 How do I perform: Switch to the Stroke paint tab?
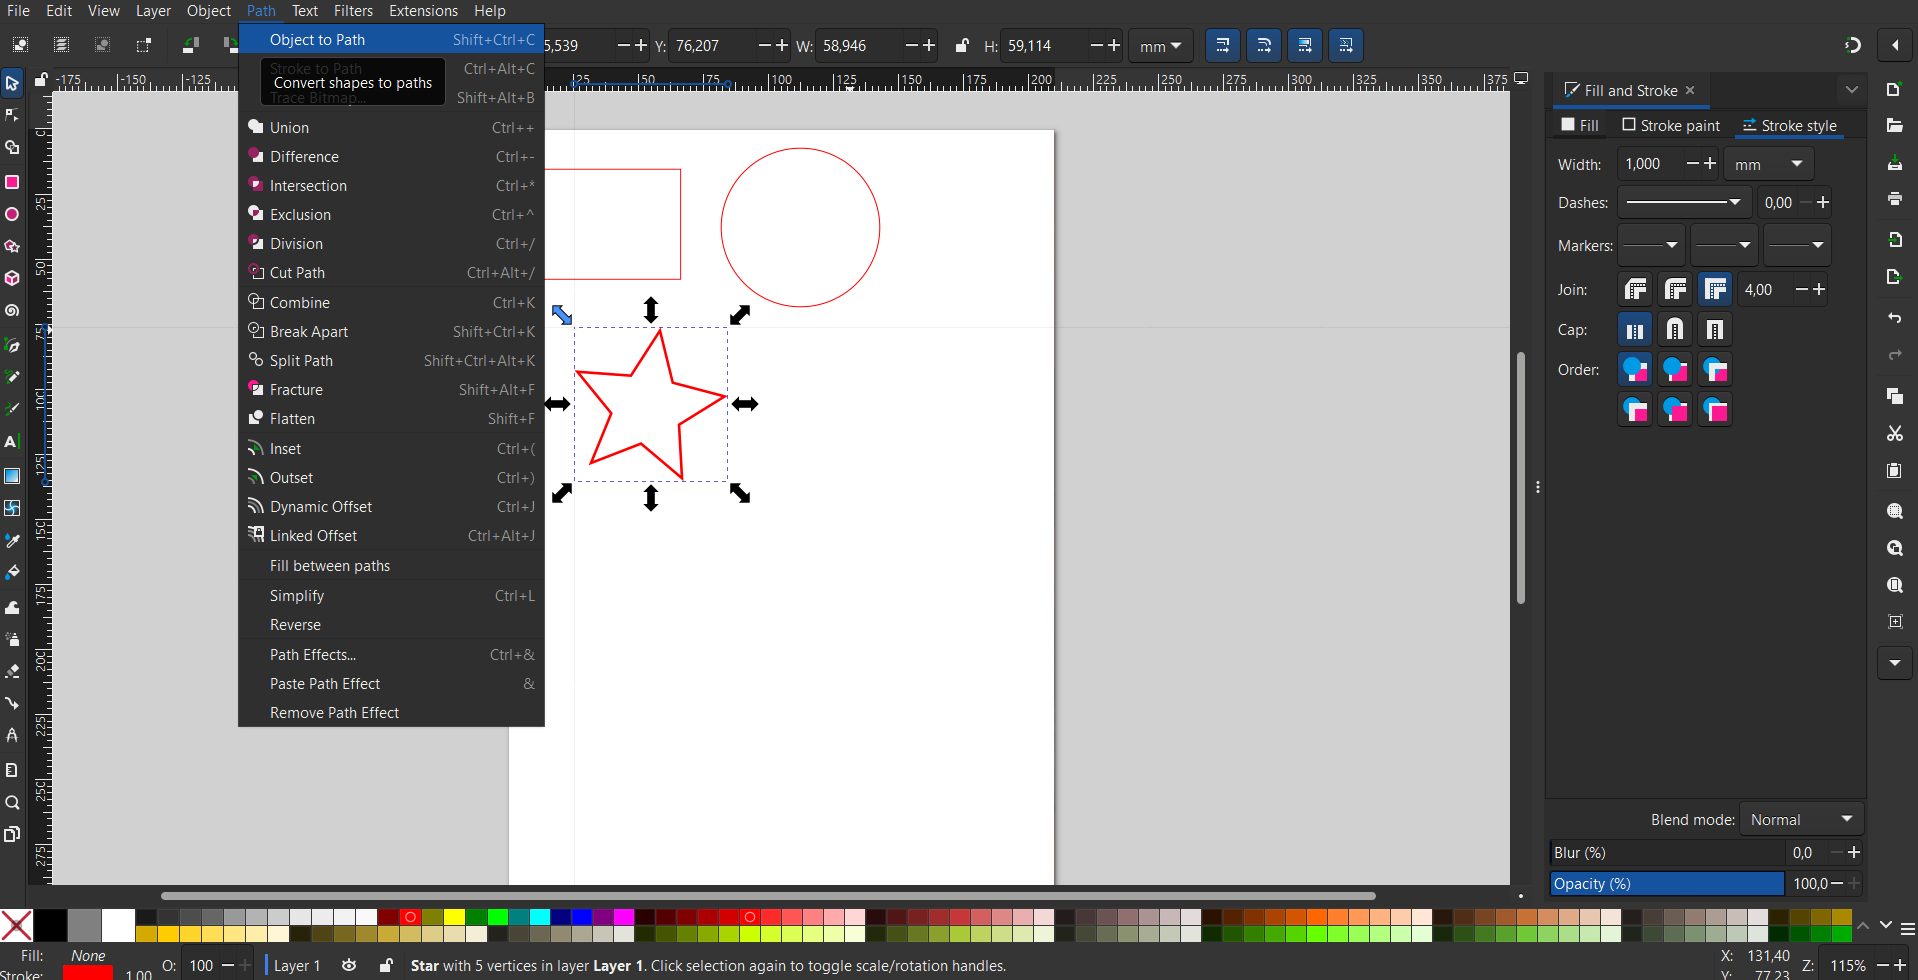click(x=1671, y=126)
